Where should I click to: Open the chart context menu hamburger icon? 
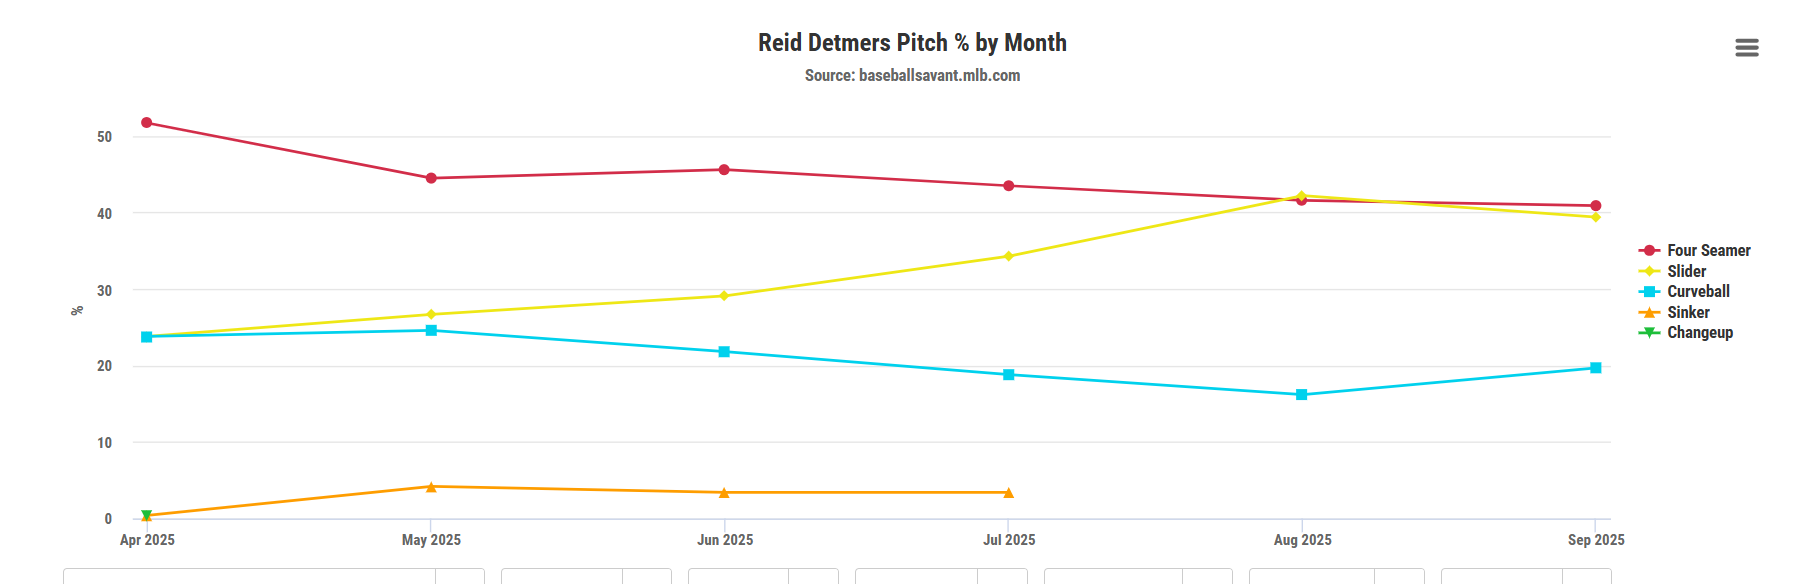pyautogui.click(x=1746, y=48)
